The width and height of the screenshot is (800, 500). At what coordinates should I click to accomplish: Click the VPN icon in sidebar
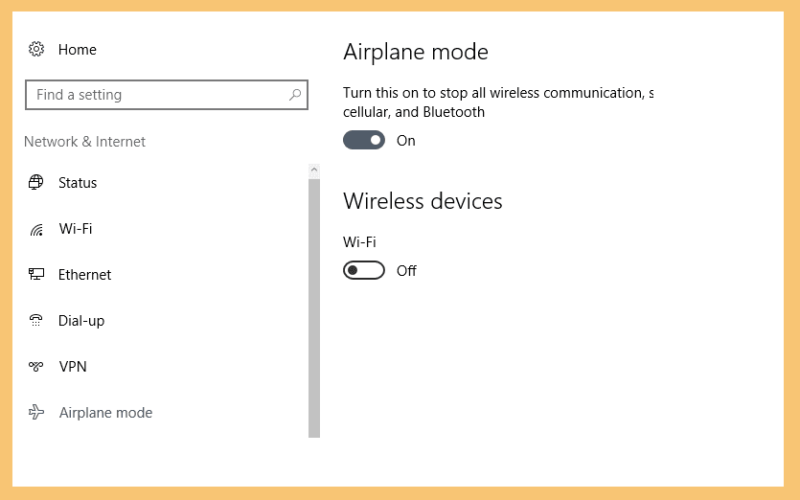coord(36,366)
